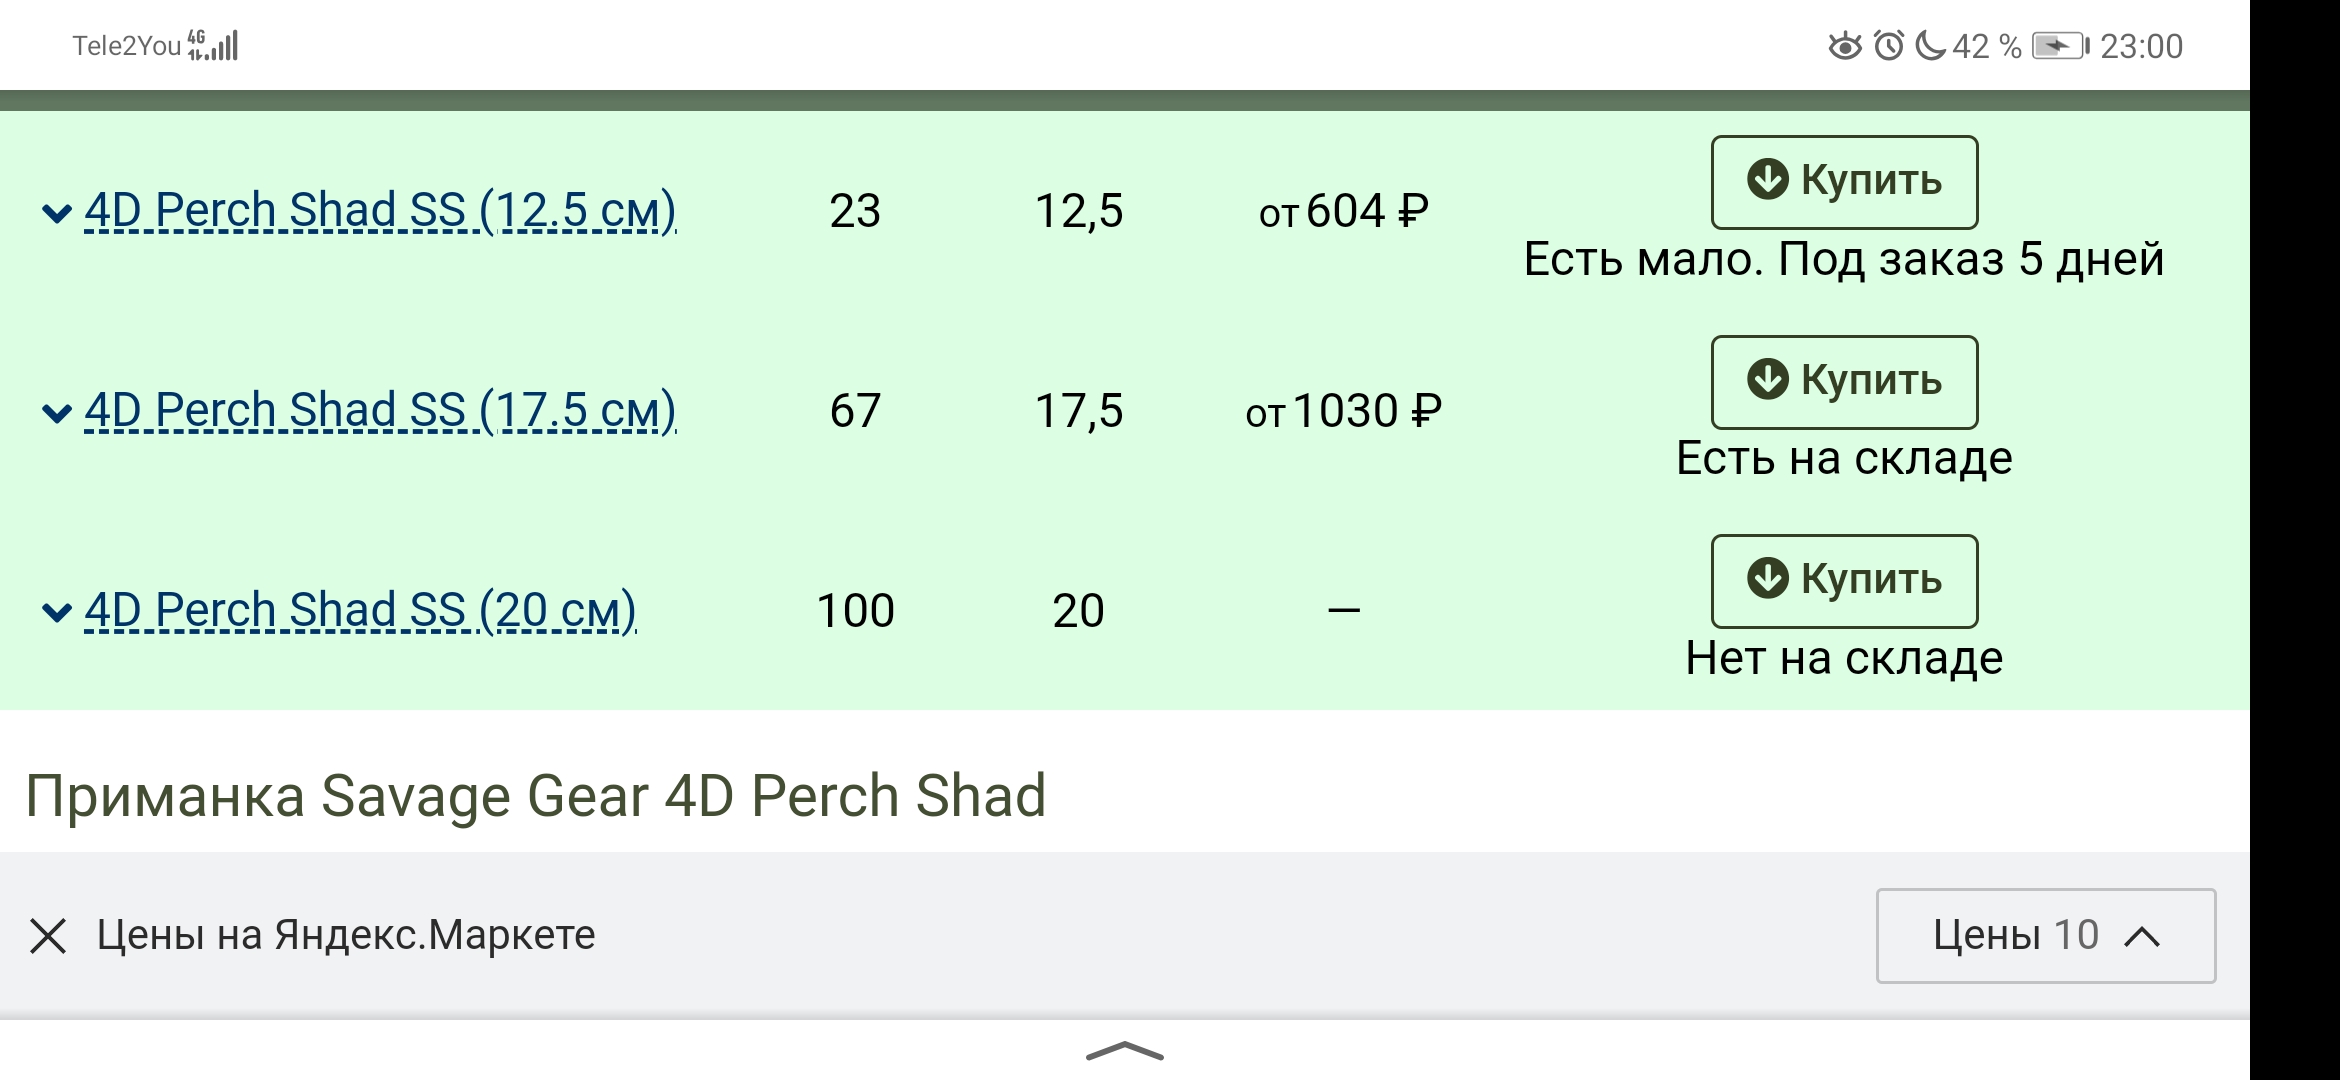Click the Приманка Savage Gear 4D Perch Shad heading
The width and height of the screenshot is (2340, 1080).
pyautogui.click(x=536, y=796)
